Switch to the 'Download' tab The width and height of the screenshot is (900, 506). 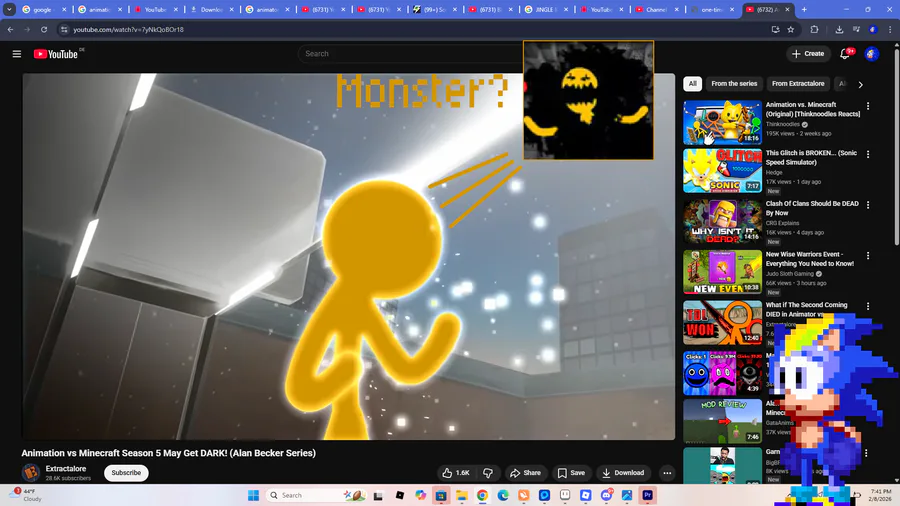point(211,9)
